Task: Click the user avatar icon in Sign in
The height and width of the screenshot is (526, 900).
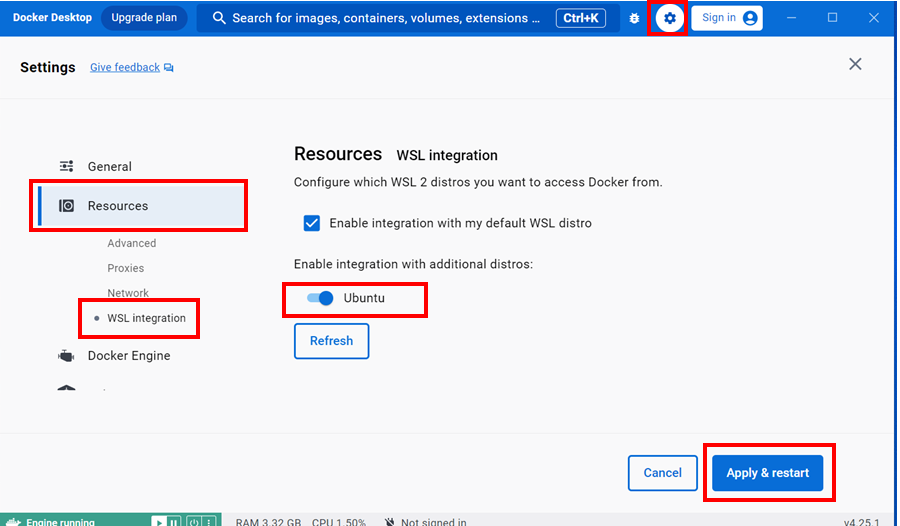Action: 750,18
